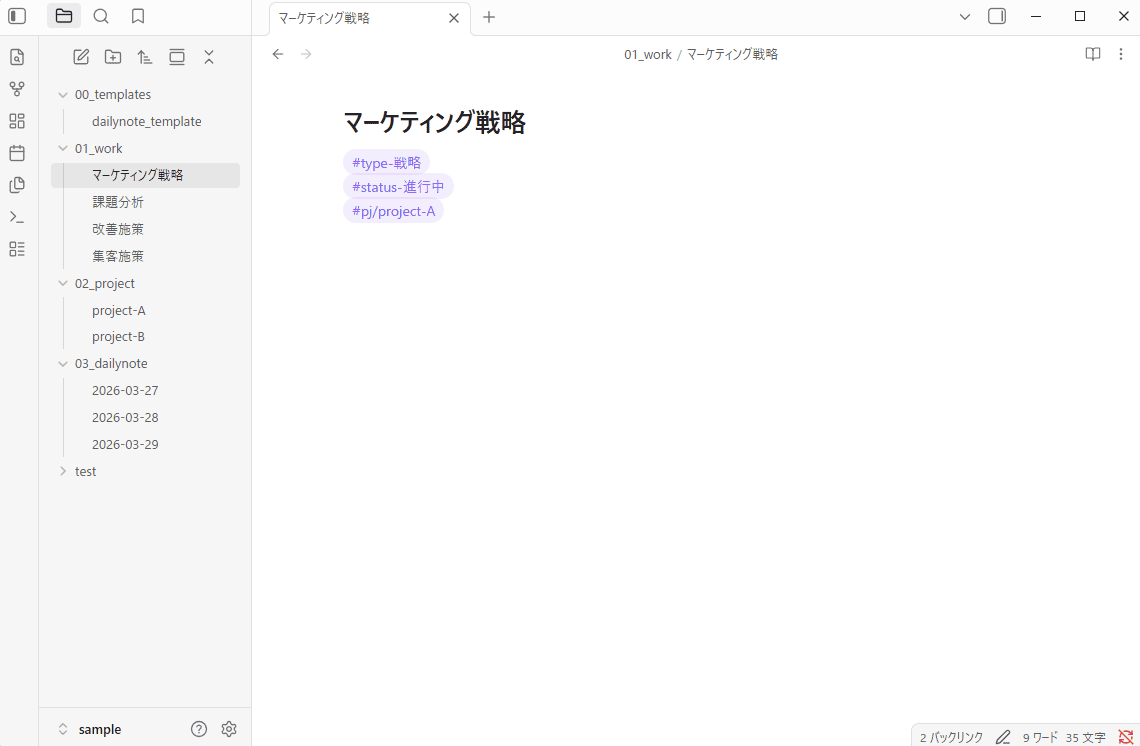Viewport: 1140px width, 746px height.
Task: Toggle the left sidebar panel
Action: [16, 16]
